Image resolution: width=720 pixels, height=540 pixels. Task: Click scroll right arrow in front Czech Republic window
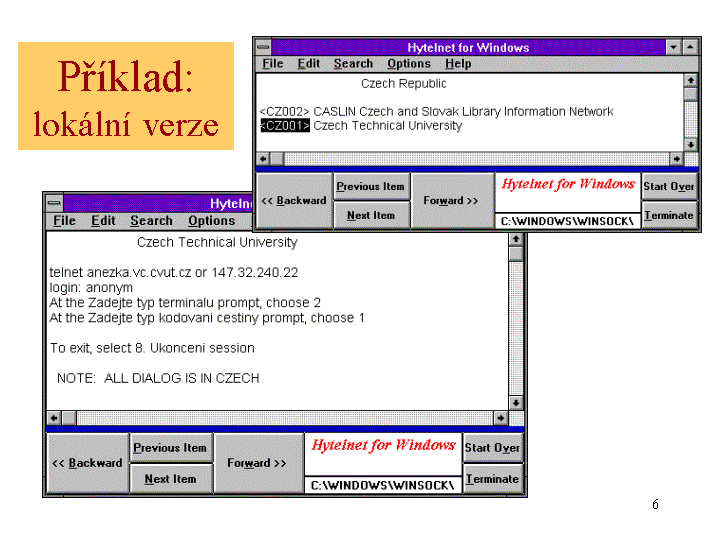(x=676, y=159)
